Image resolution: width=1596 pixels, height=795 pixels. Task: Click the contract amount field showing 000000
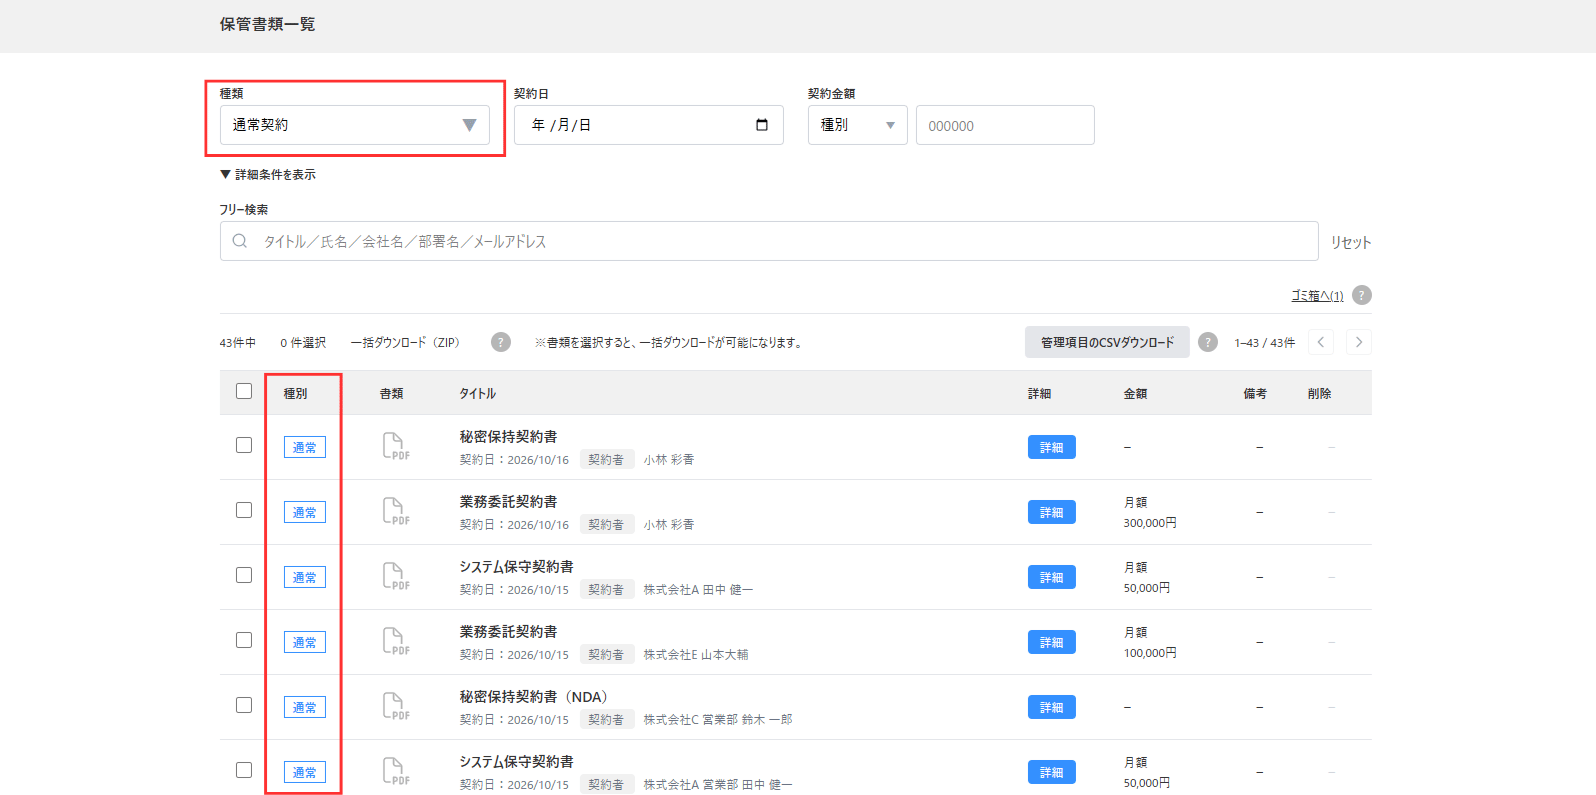click(1005, 125)
